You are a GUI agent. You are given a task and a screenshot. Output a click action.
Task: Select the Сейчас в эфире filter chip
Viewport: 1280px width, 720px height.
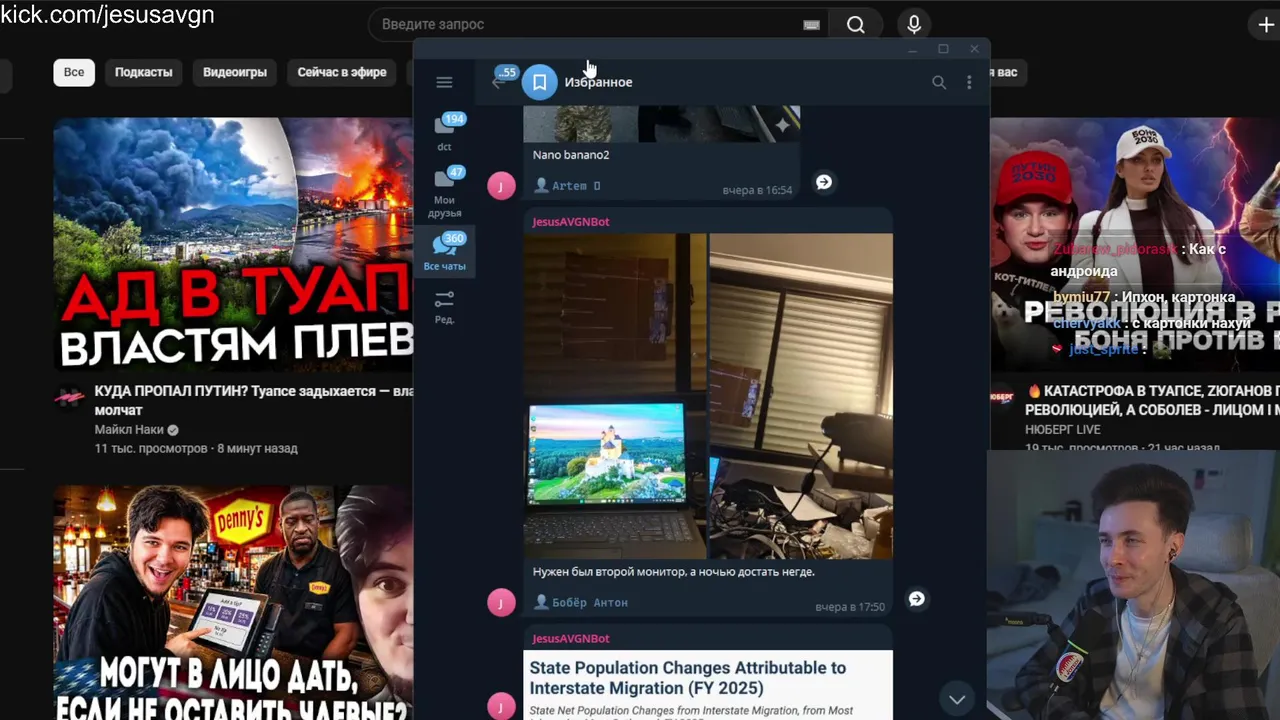point(342,72)
